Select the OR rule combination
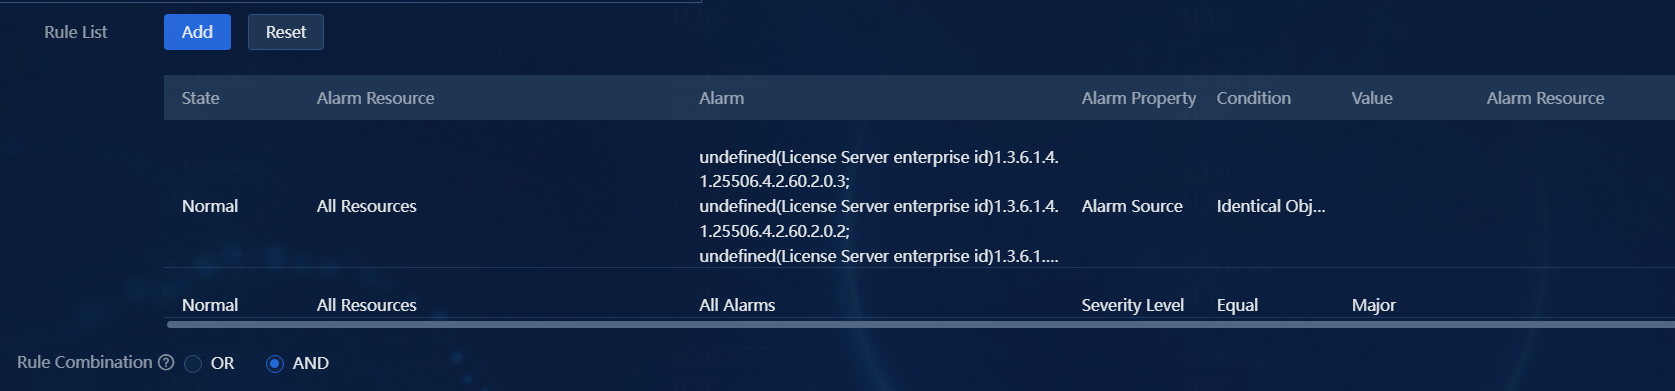This screenshot has width=1675, height=391. click(x=193, y=364)
